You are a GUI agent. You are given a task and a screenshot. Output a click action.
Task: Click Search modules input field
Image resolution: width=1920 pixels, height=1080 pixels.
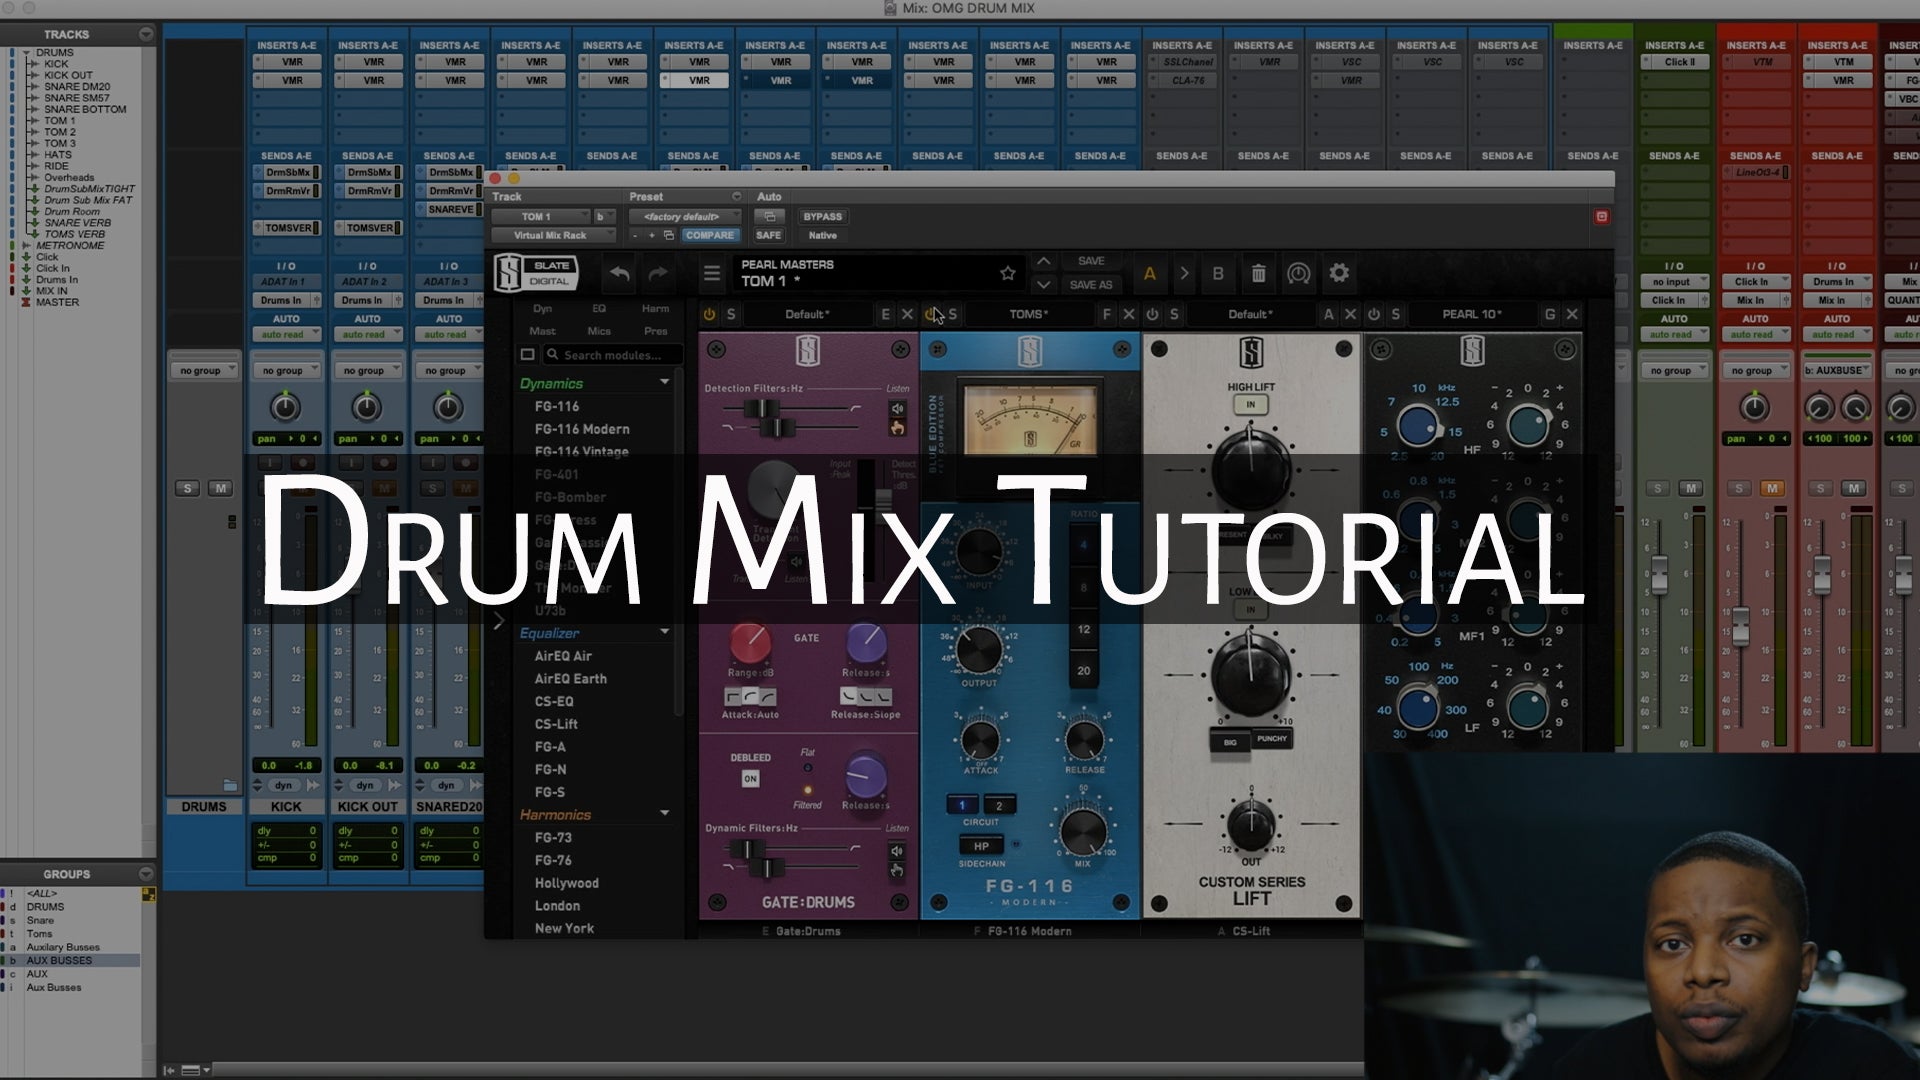tap(613, 354)
